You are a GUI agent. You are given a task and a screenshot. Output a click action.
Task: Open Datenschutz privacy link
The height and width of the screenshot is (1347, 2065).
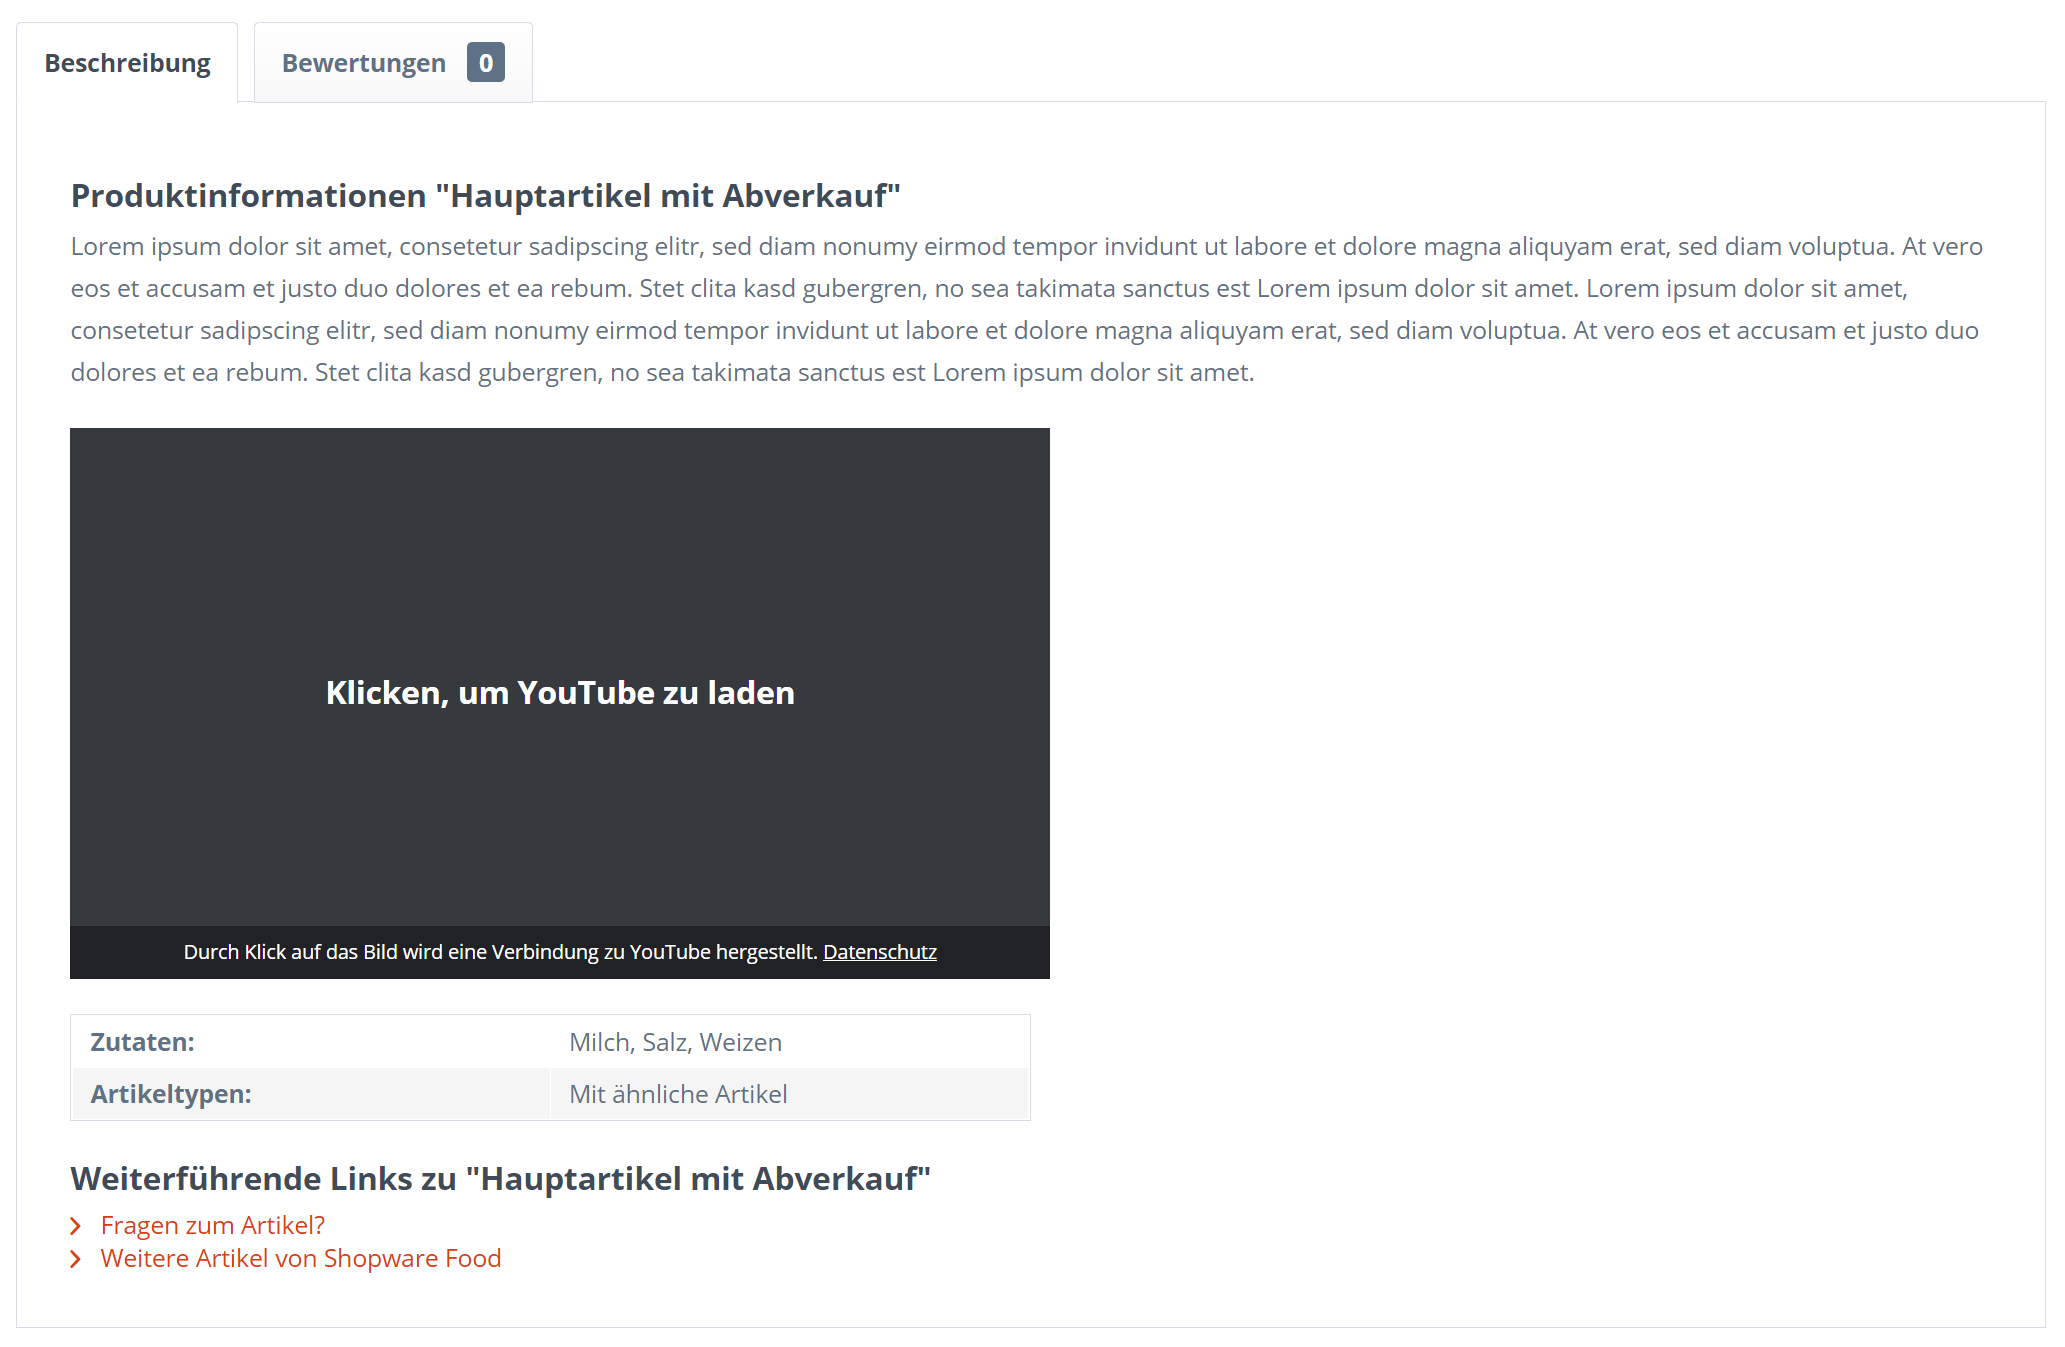click(880, 951)
